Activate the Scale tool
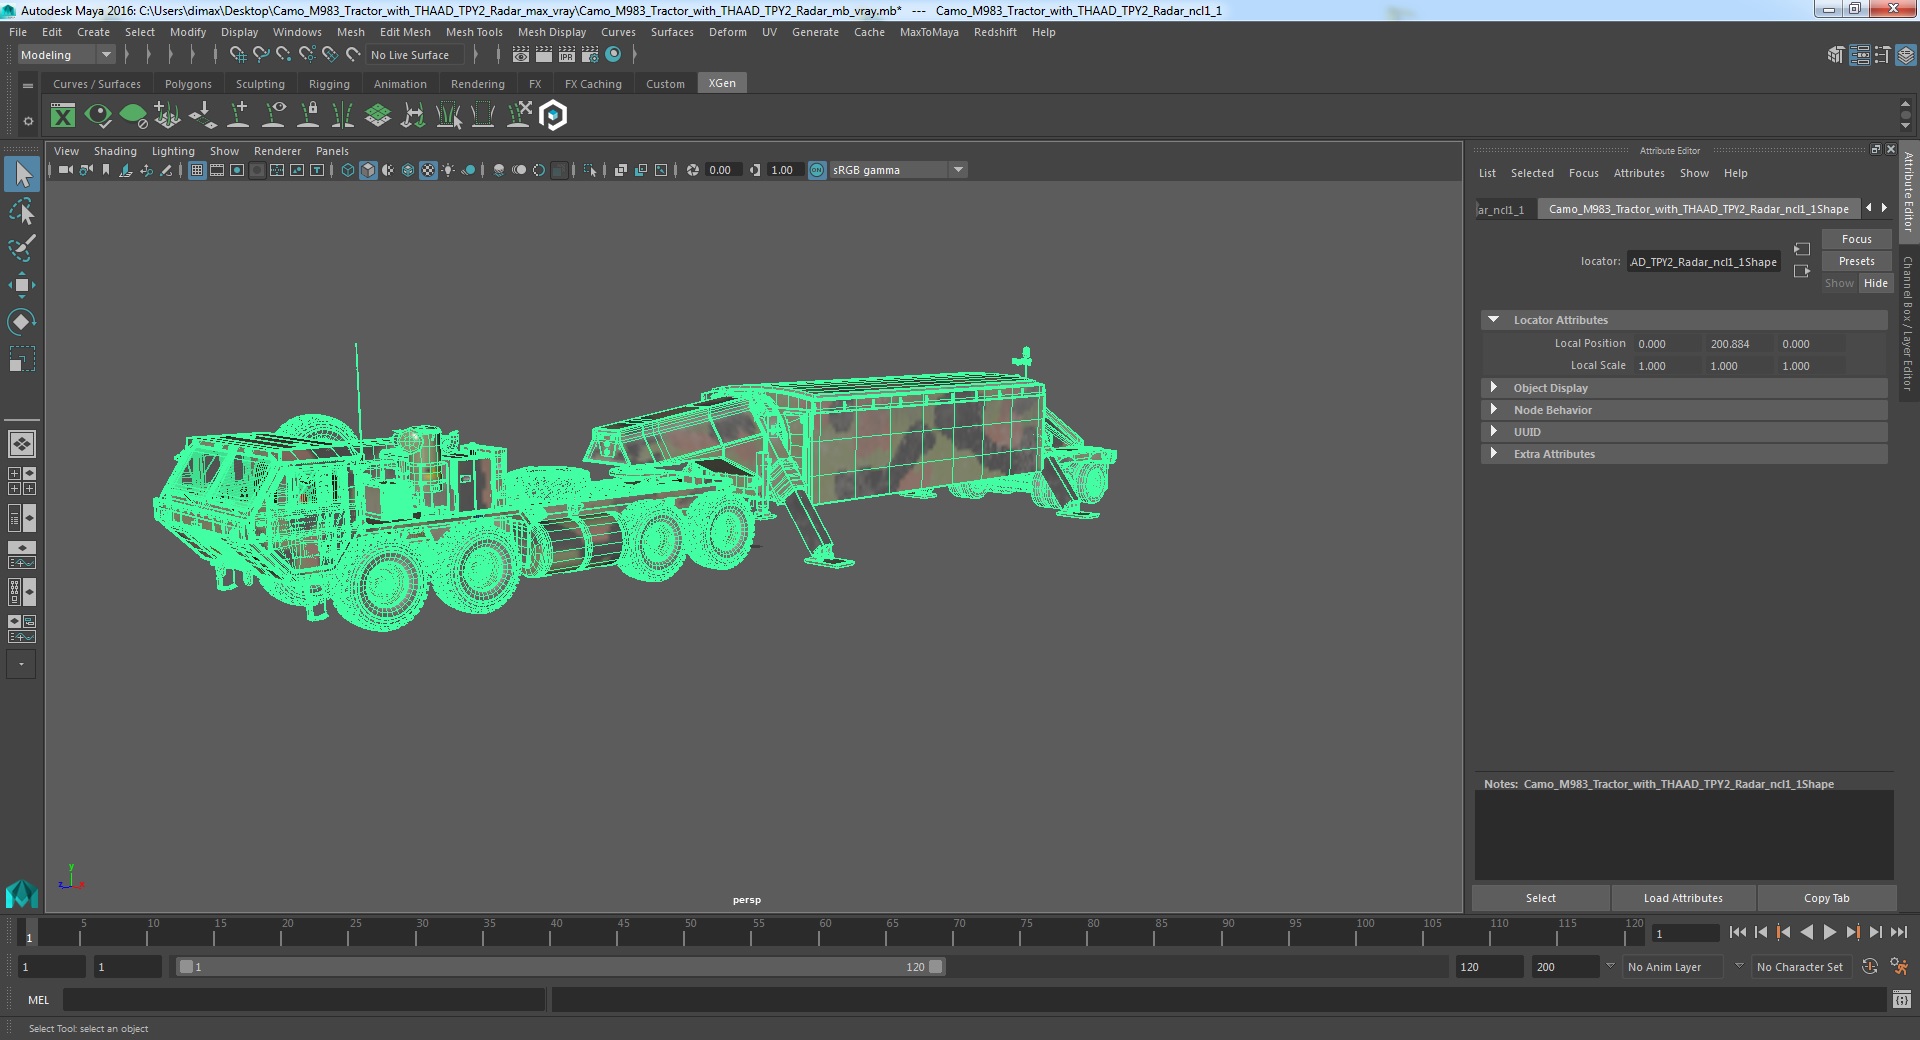Screen dimensions: 1920x1040 [22, 359]
